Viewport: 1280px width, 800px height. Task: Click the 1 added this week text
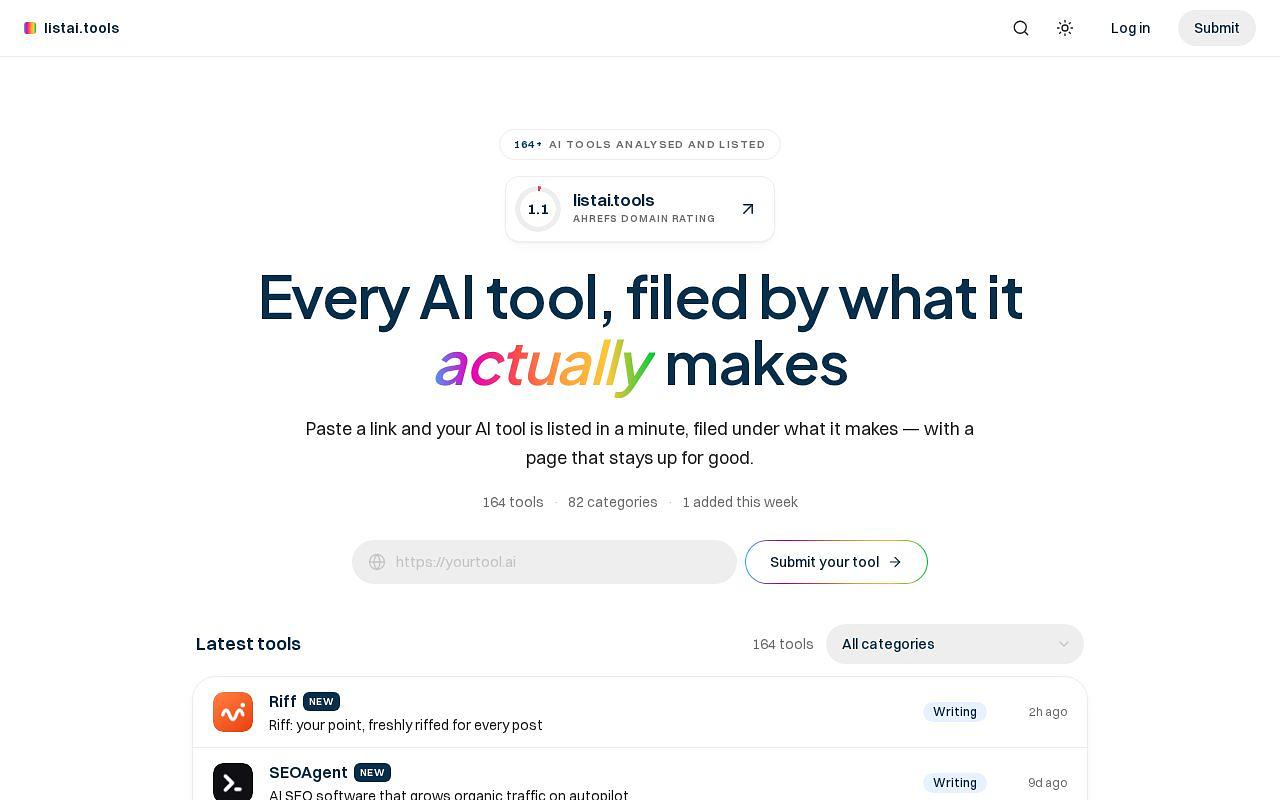tap(740, 502)
